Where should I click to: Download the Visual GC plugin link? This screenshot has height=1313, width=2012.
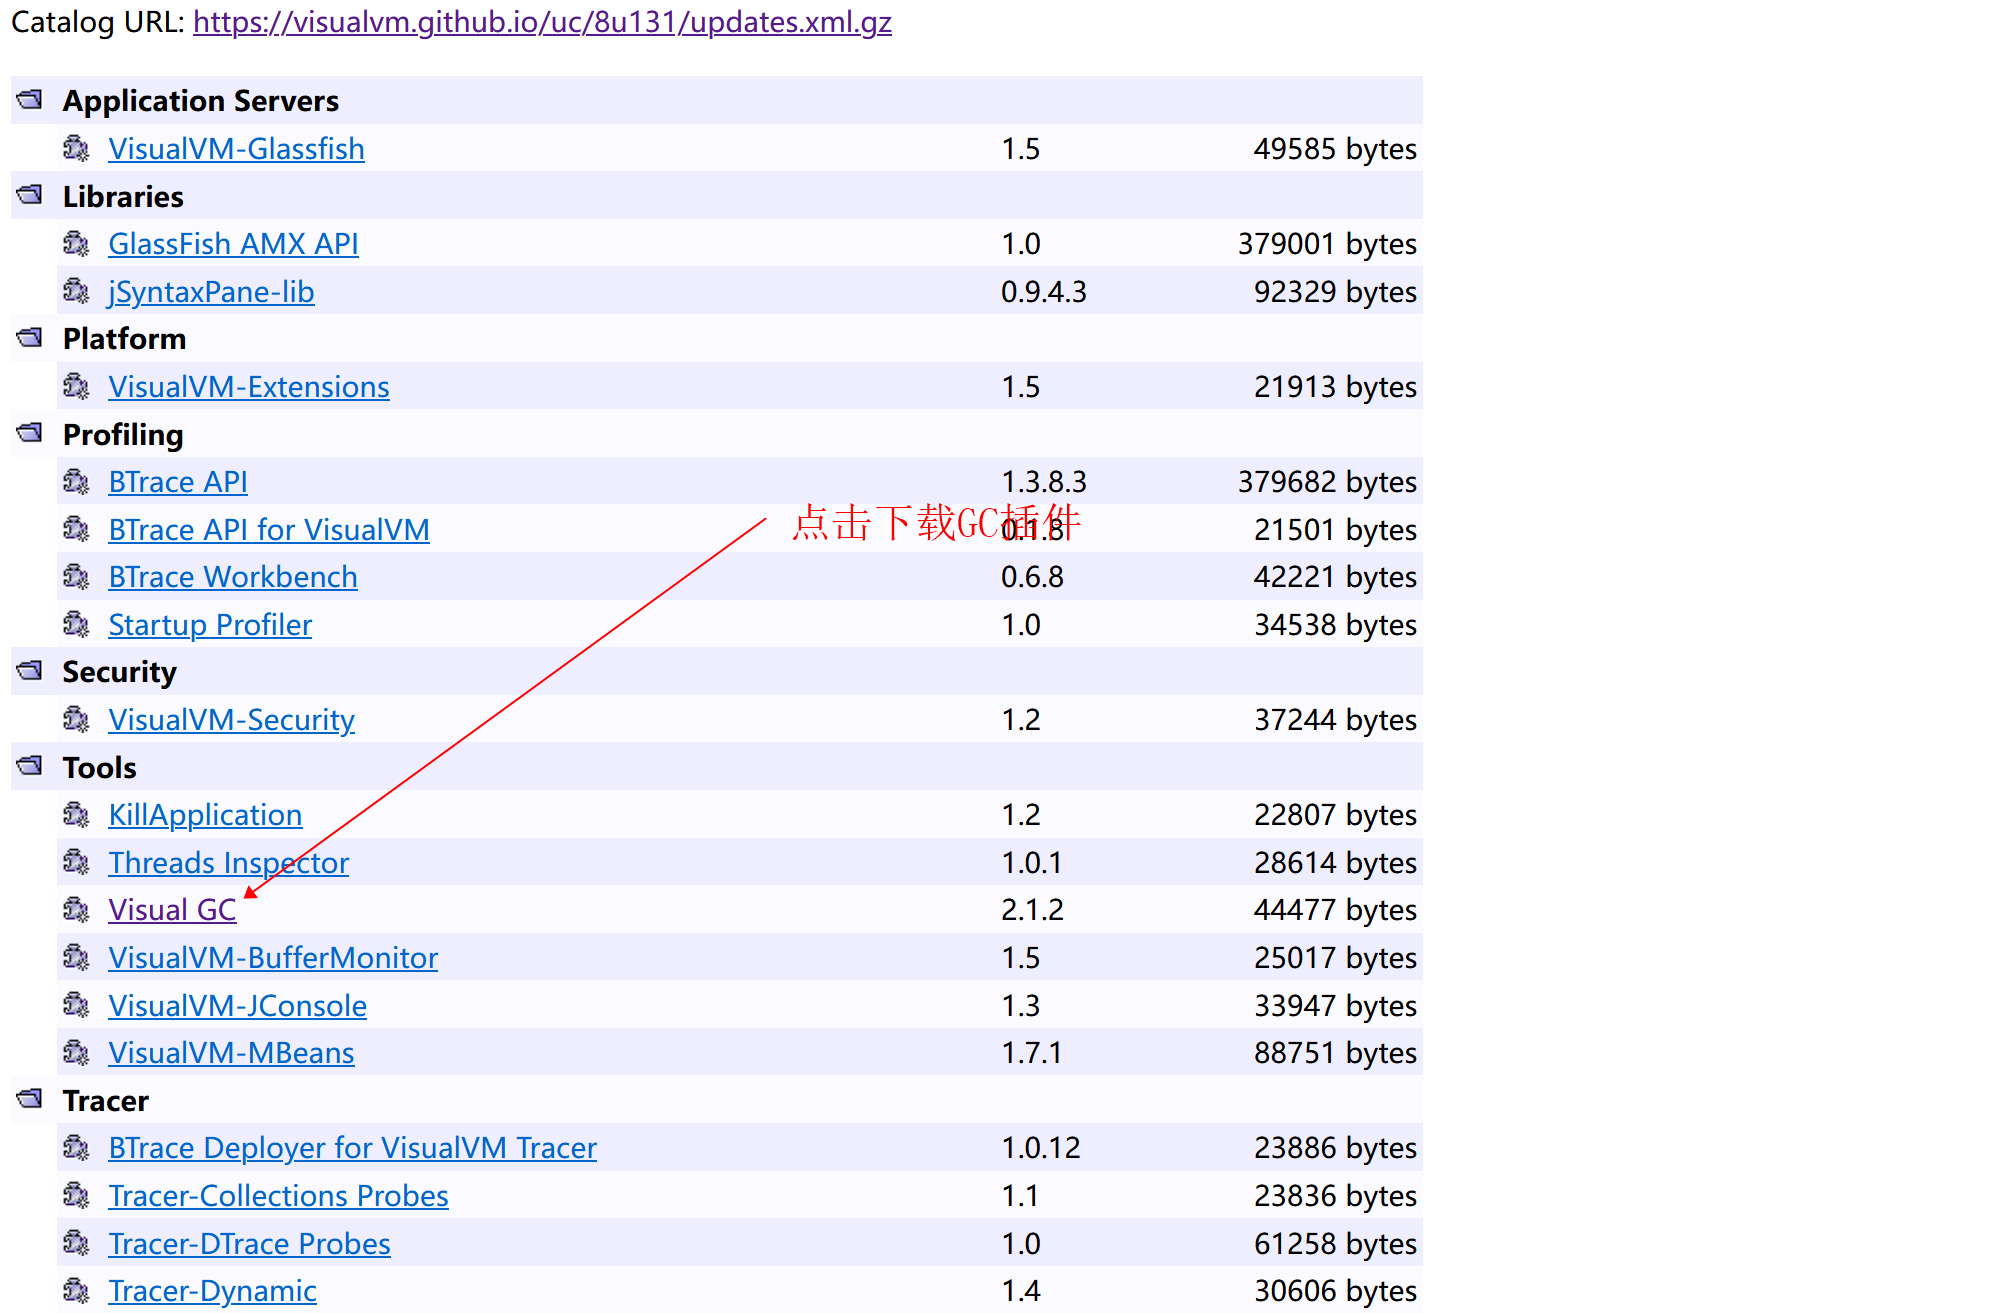(x=172, y=910)
